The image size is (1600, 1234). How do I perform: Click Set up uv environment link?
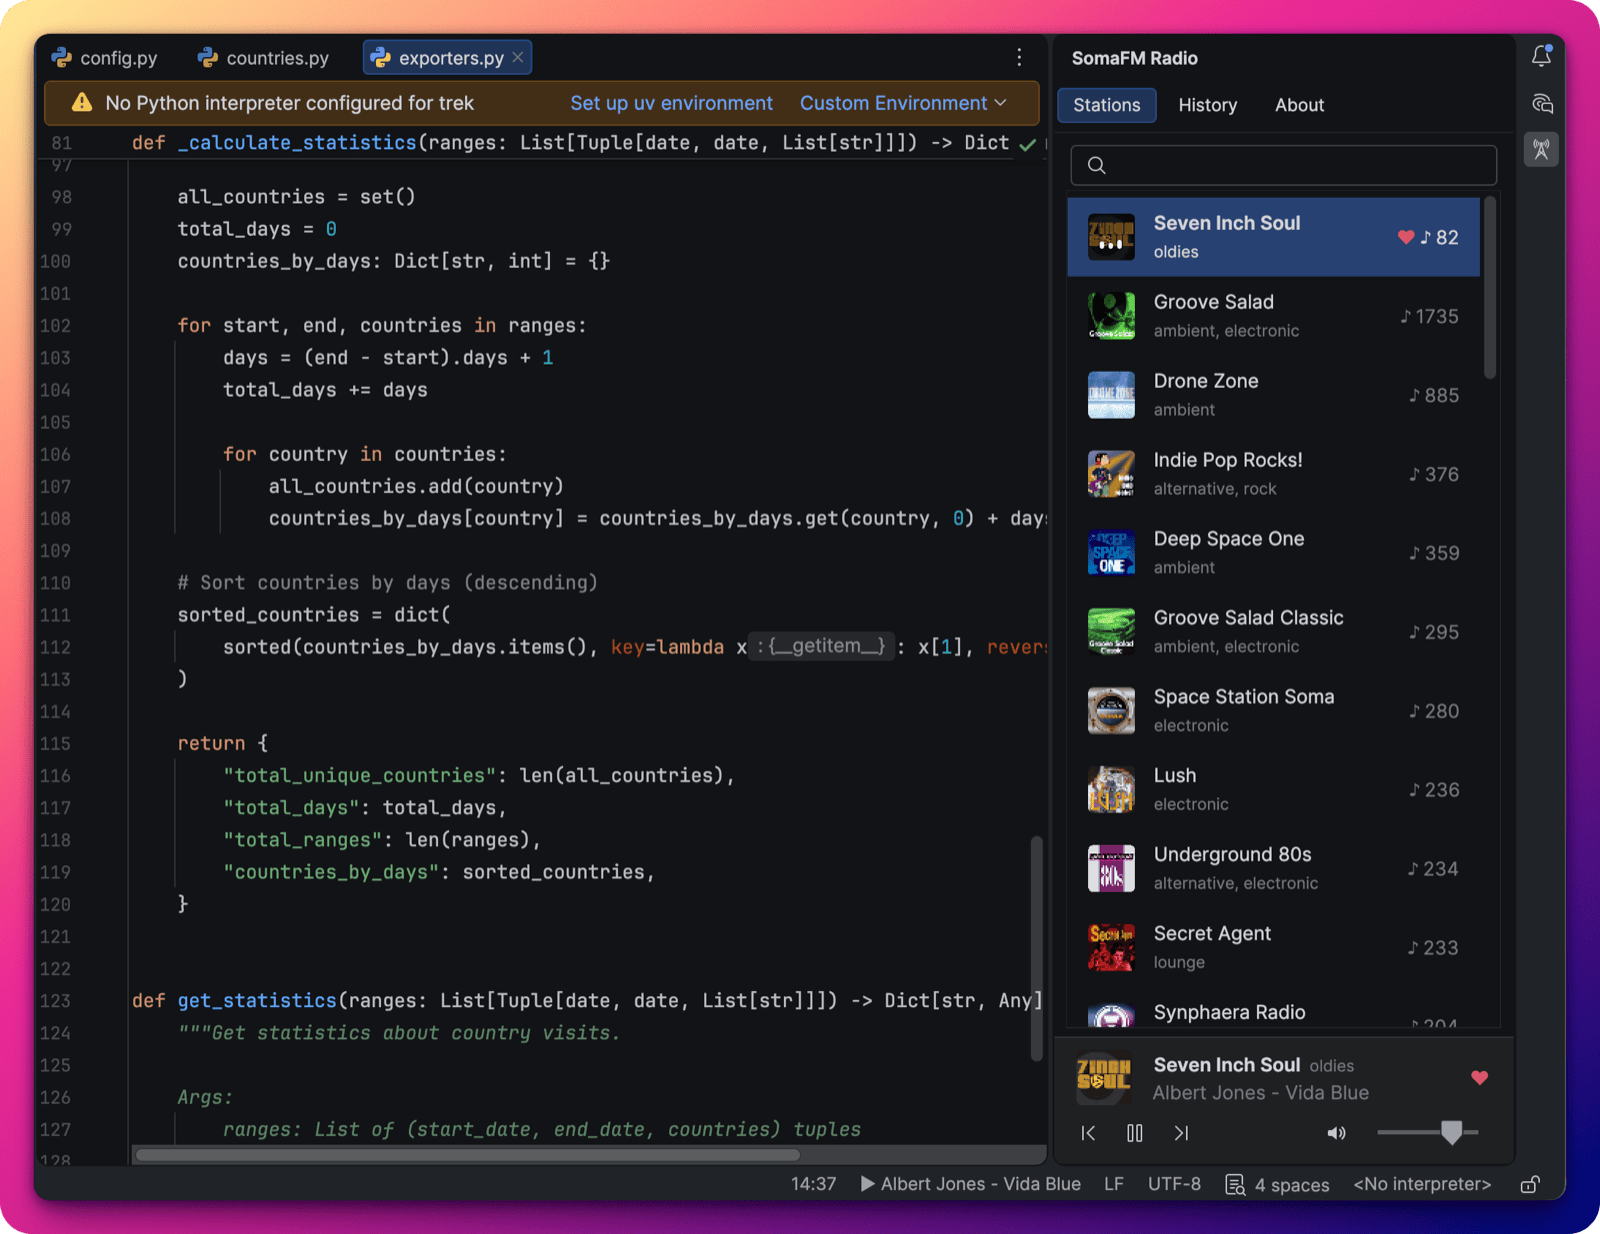click(x=671, y=103)
